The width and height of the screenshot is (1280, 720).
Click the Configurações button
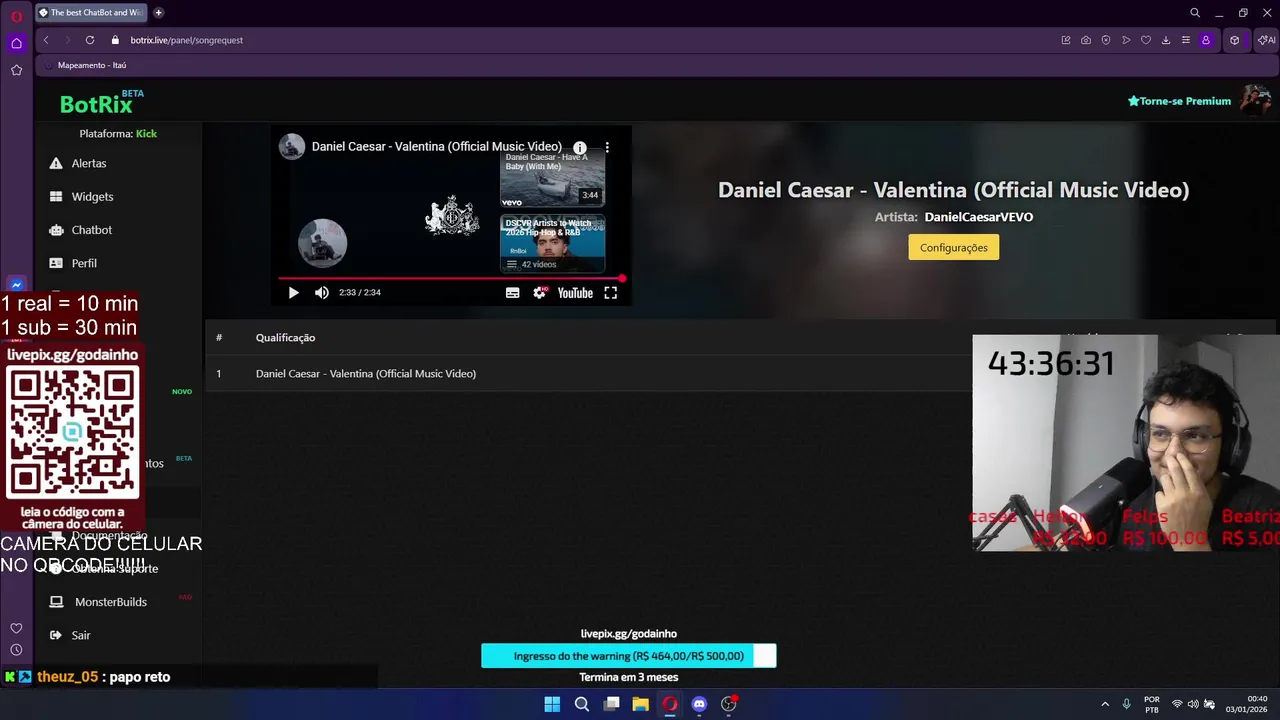pos(953,248)
